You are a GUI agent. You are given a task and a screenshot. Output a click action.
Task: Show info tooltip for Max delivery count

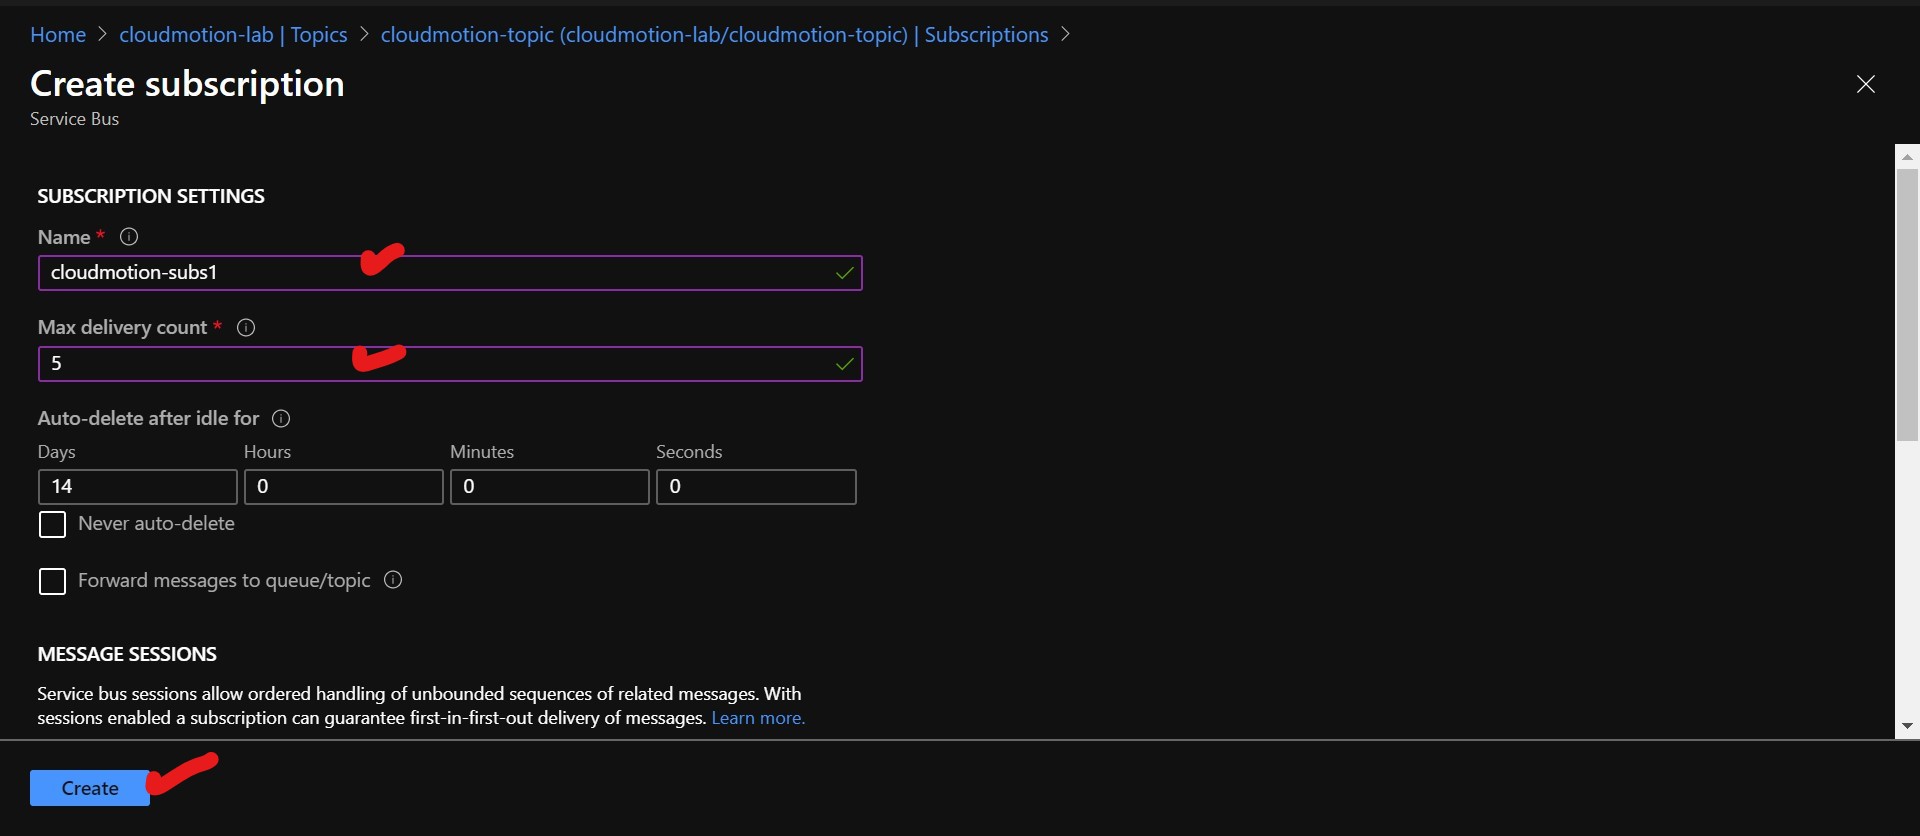point(246,328)
